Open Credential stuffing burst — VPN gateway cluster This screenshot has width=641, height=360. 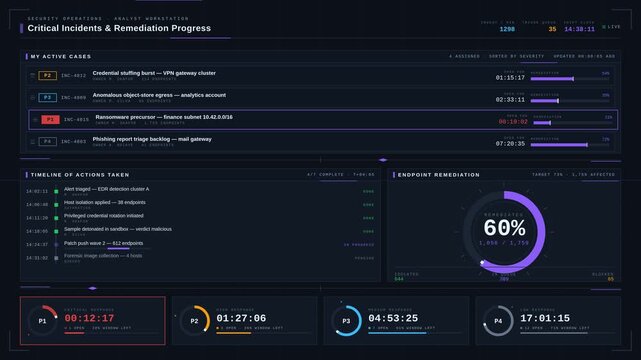[154, 73]
